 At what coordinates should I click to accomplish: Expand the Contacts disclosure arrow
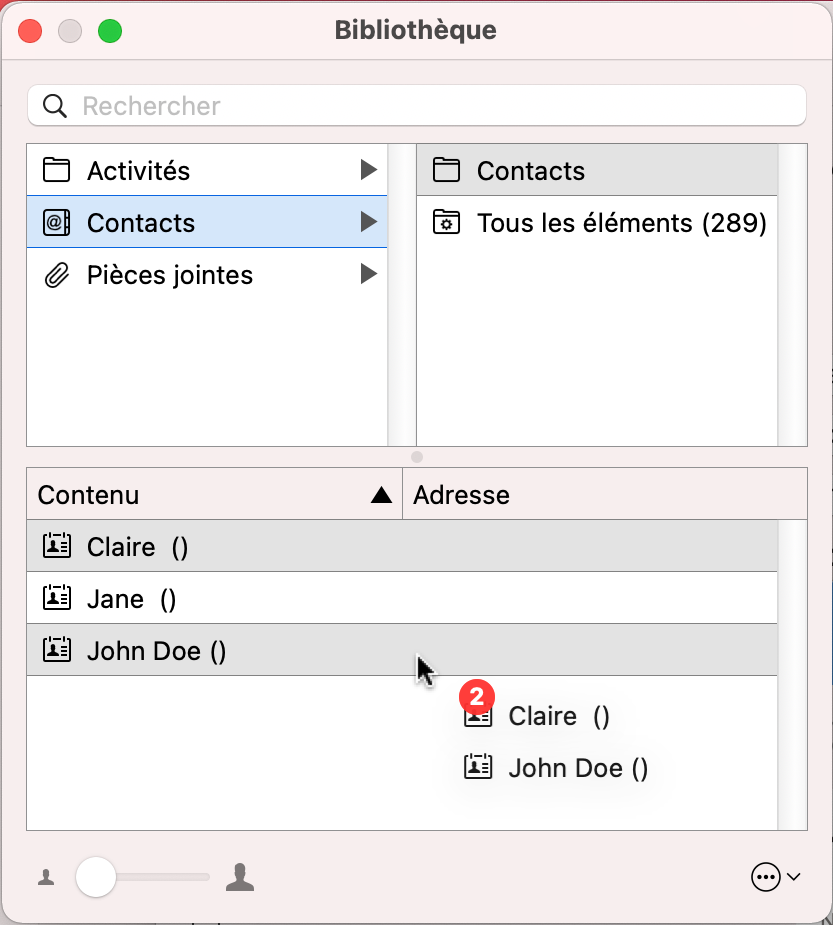369,222
